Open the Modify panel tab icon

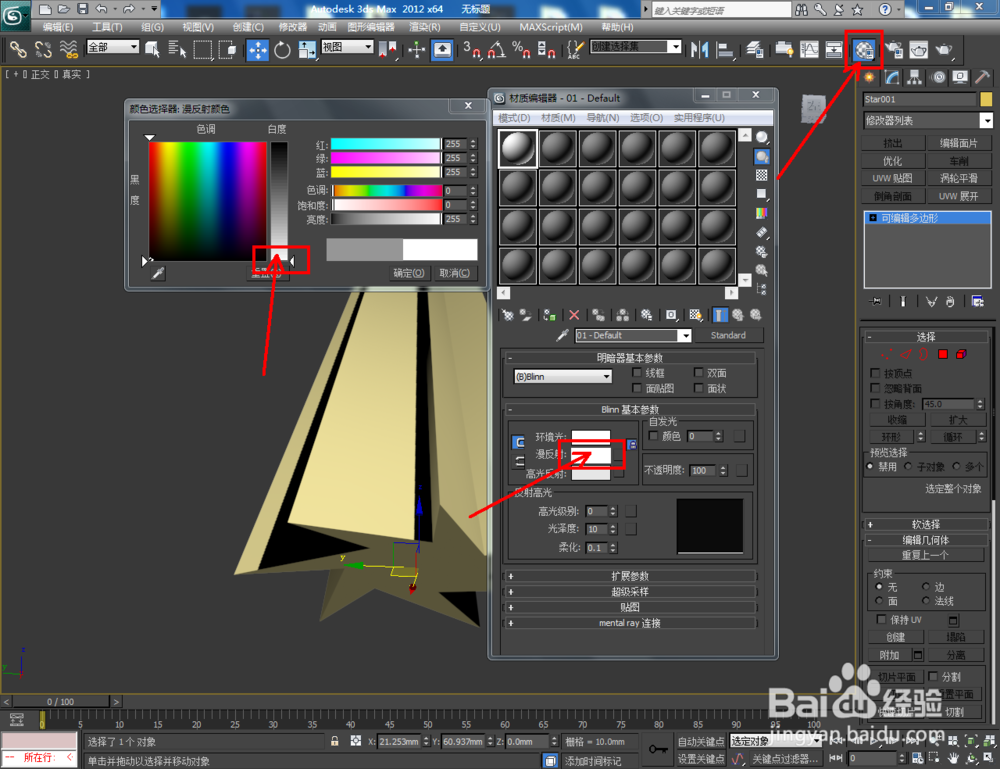click(x=892, y=78)
